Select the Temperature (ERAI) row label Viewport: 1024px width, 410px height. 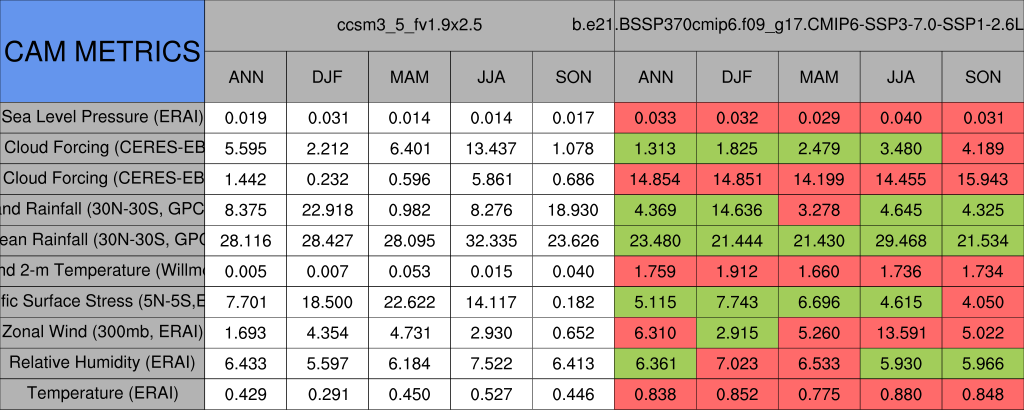coord(102,393)
